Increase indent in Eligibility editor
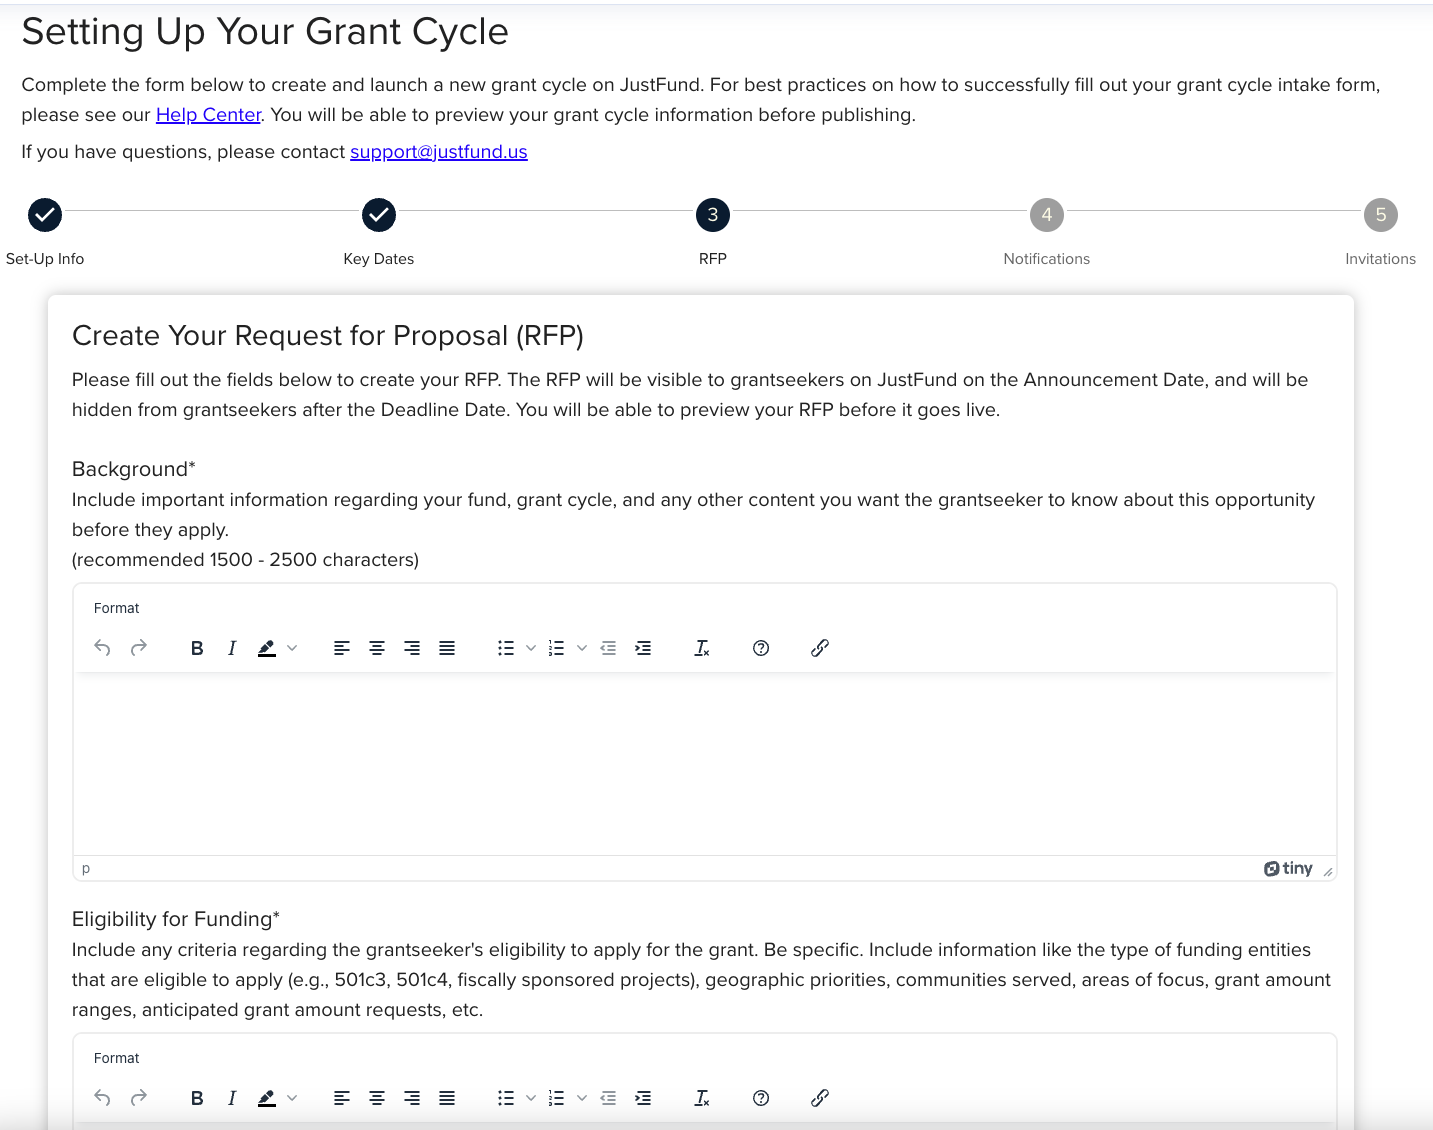This screenshot has width=1433, height=1130. tap(643, 1098)
